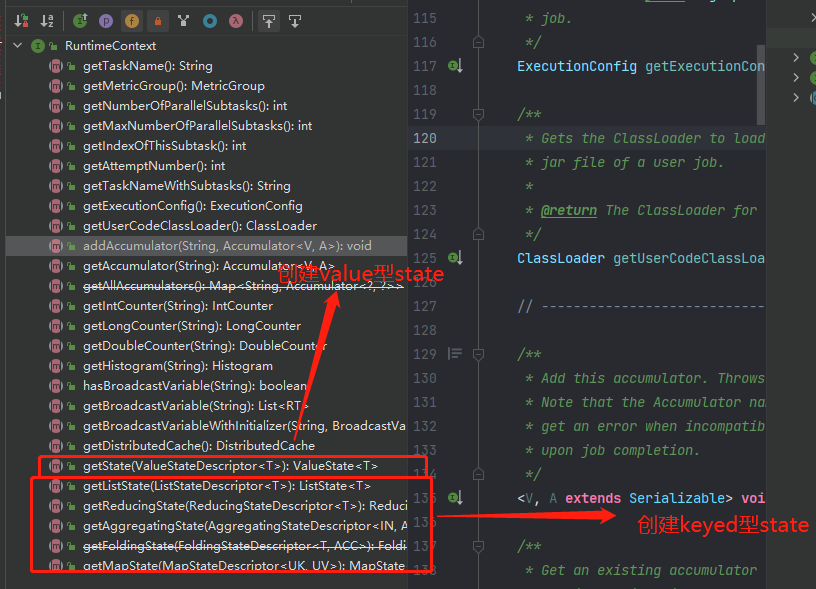Click method icon beside getMetricGroup()
This screenshot has width=816, height=589.
click(56, 86)
